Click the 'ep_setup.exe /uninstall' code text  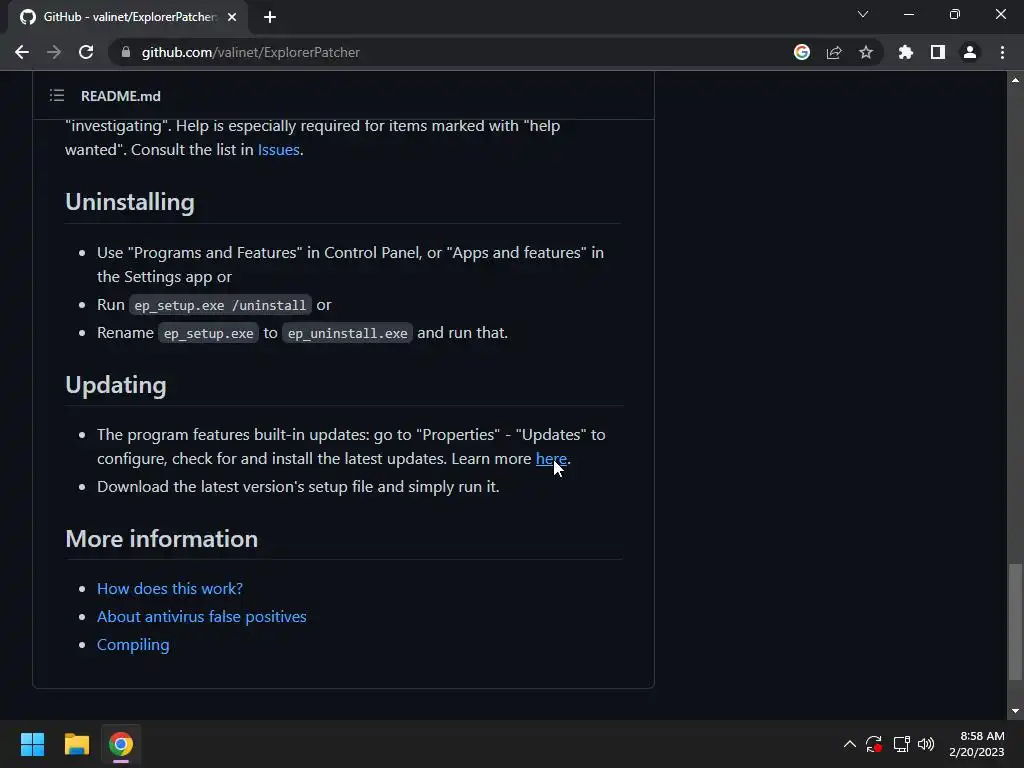(x=220, y=305)
